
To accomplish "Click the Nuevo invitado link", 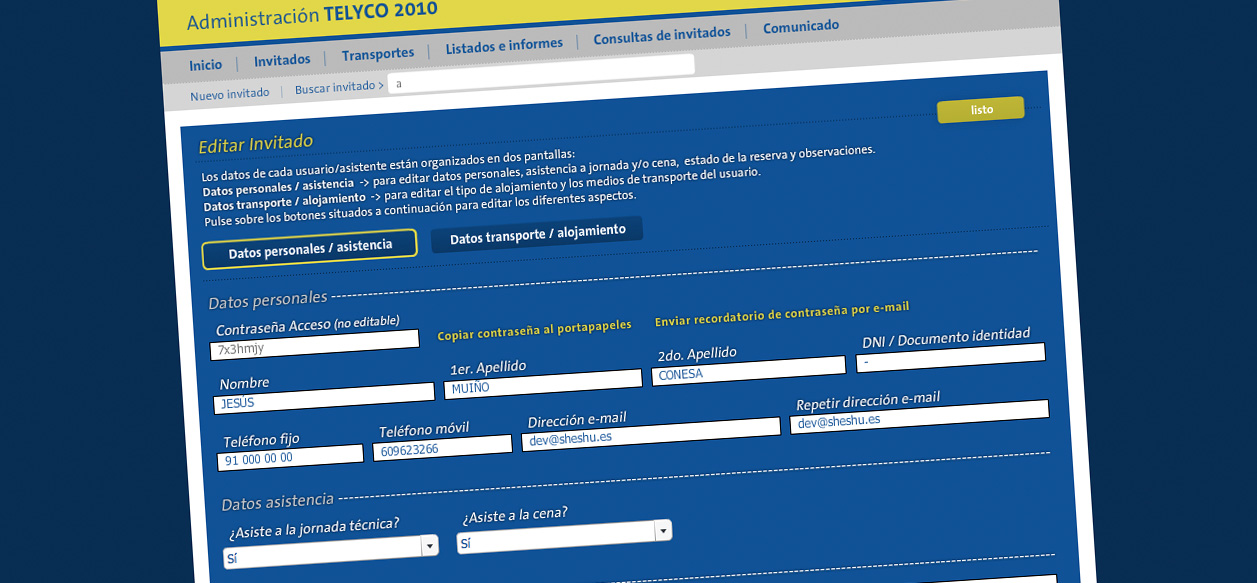I will [x=230, y=93].
